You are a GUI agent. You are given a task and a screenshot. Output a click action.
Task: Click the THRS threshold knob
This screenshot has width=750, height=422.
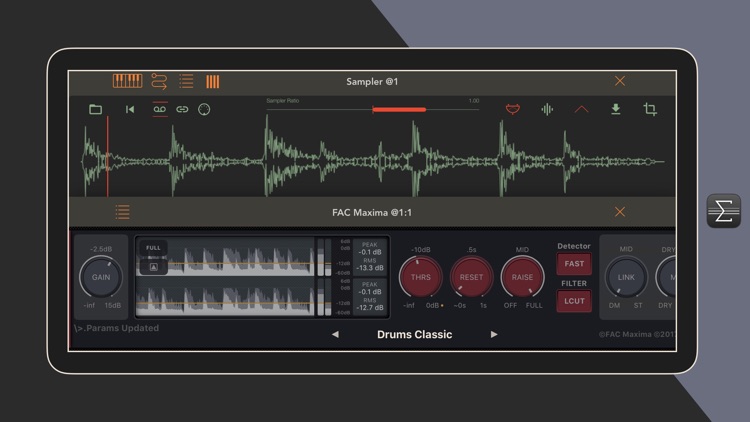pyautogui.click(x=420, y=277)
